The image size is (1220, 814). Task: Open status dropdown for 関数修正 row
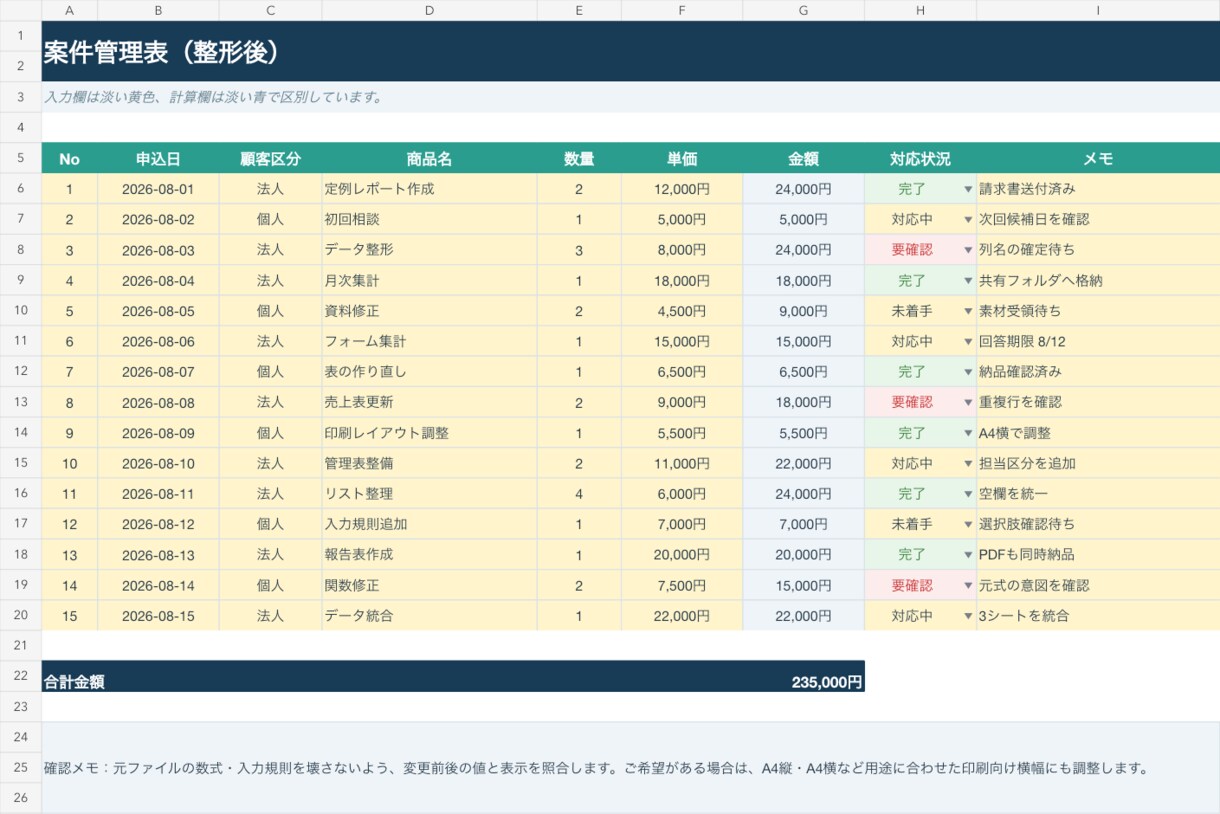click(967, 586)
